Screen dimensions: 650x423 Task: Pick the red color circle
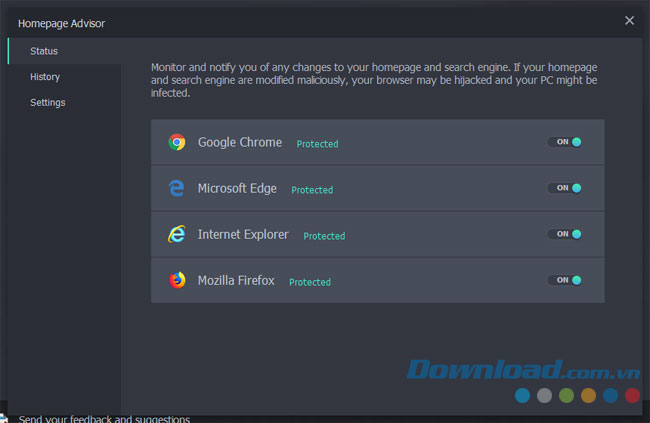(632, 396)
